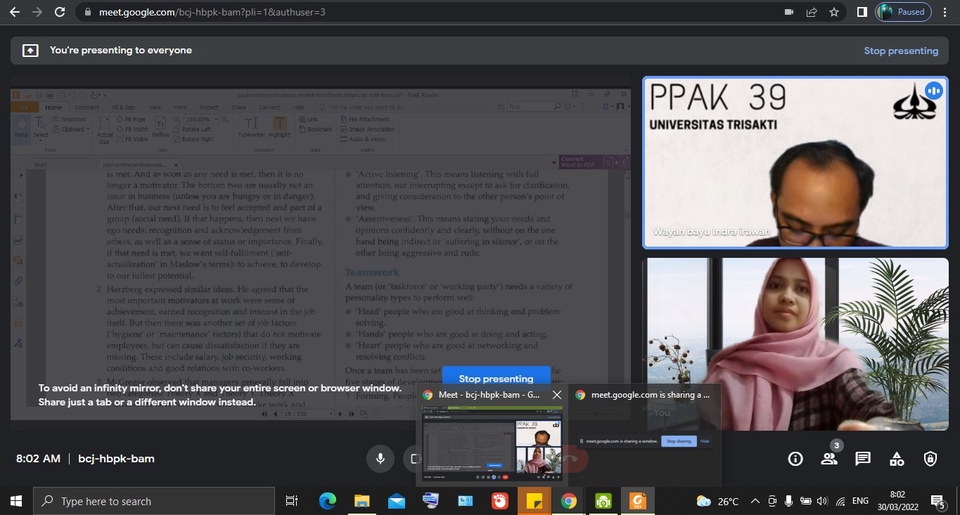This screenshot has height=515, width=960.
Task: Click Stop sharing in the sharing bar
Action: [678, 441]
